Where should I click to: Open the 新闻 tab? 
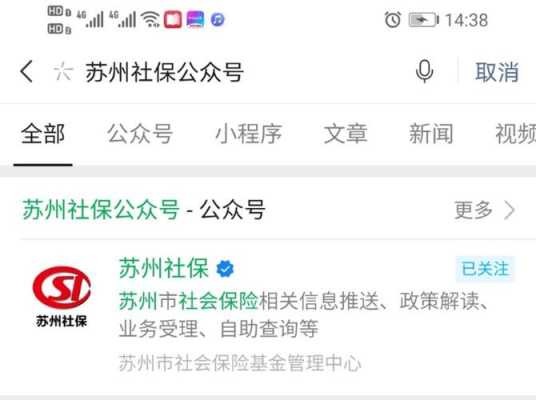pyautogui.click(x=431, y=134)
